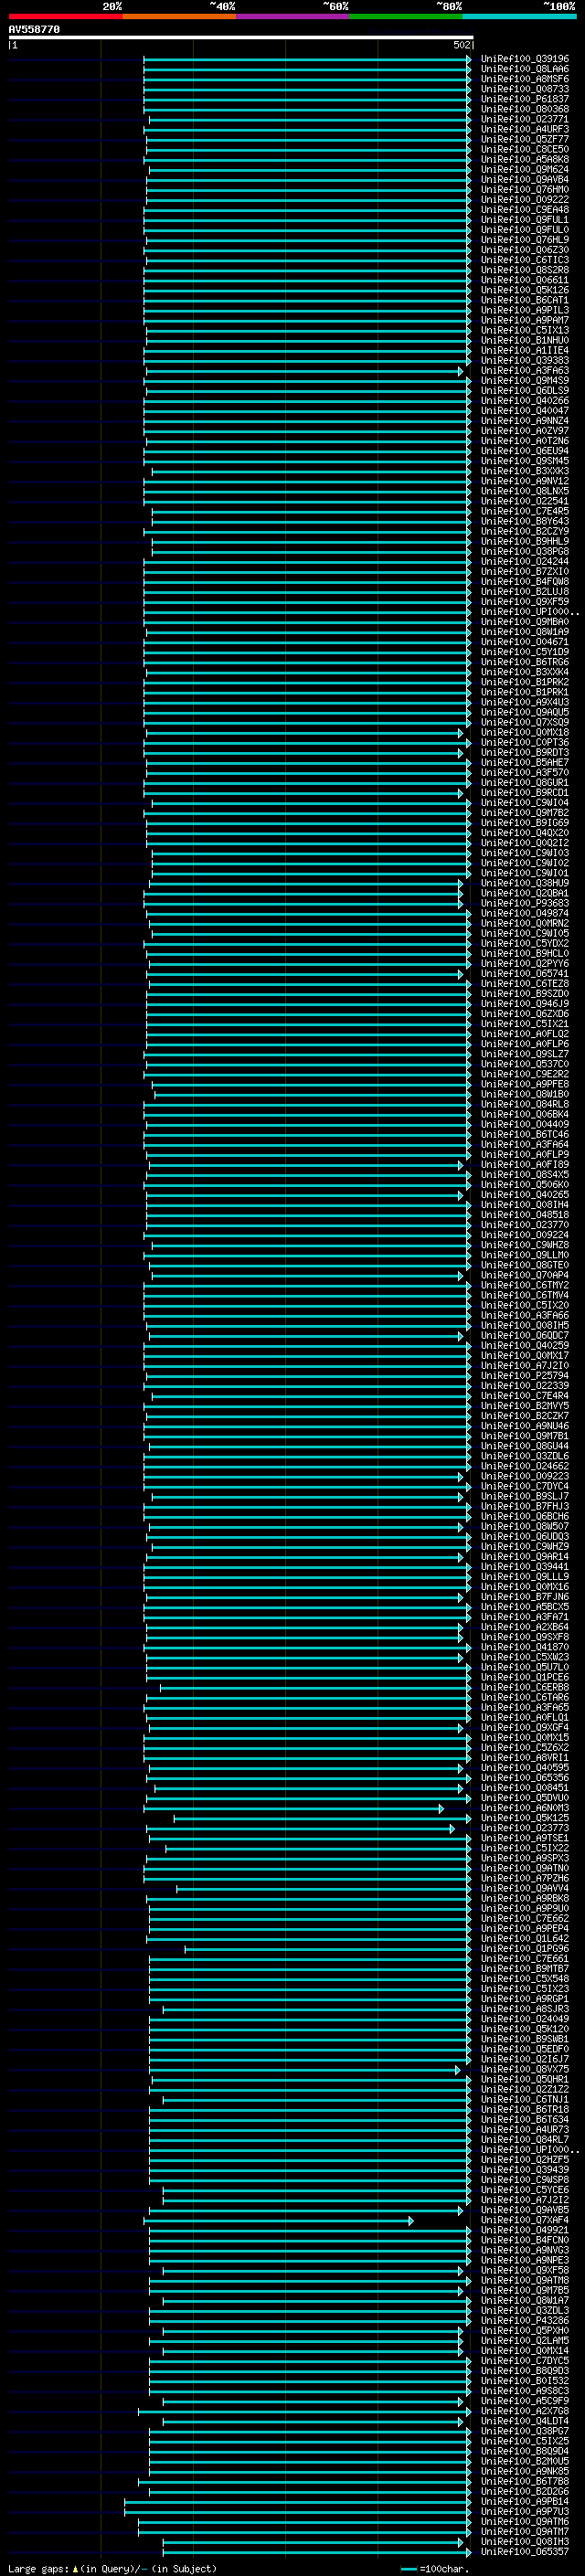Open hit UniRef100_Q8LAA6

pyautogui.click(x=525, y=70)
